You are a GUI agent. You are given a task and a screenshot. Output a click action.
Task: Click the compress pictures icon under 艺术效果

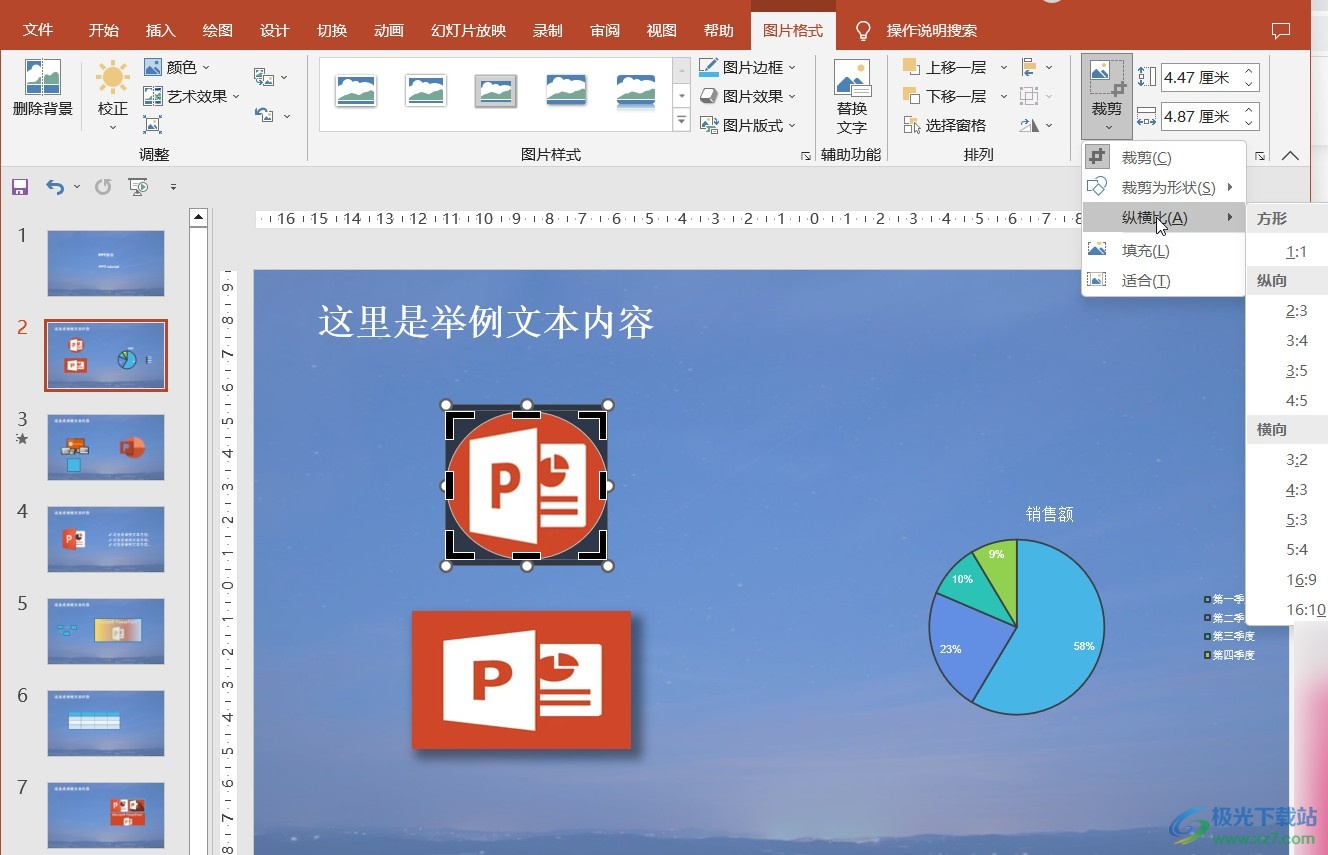(153, 124)
